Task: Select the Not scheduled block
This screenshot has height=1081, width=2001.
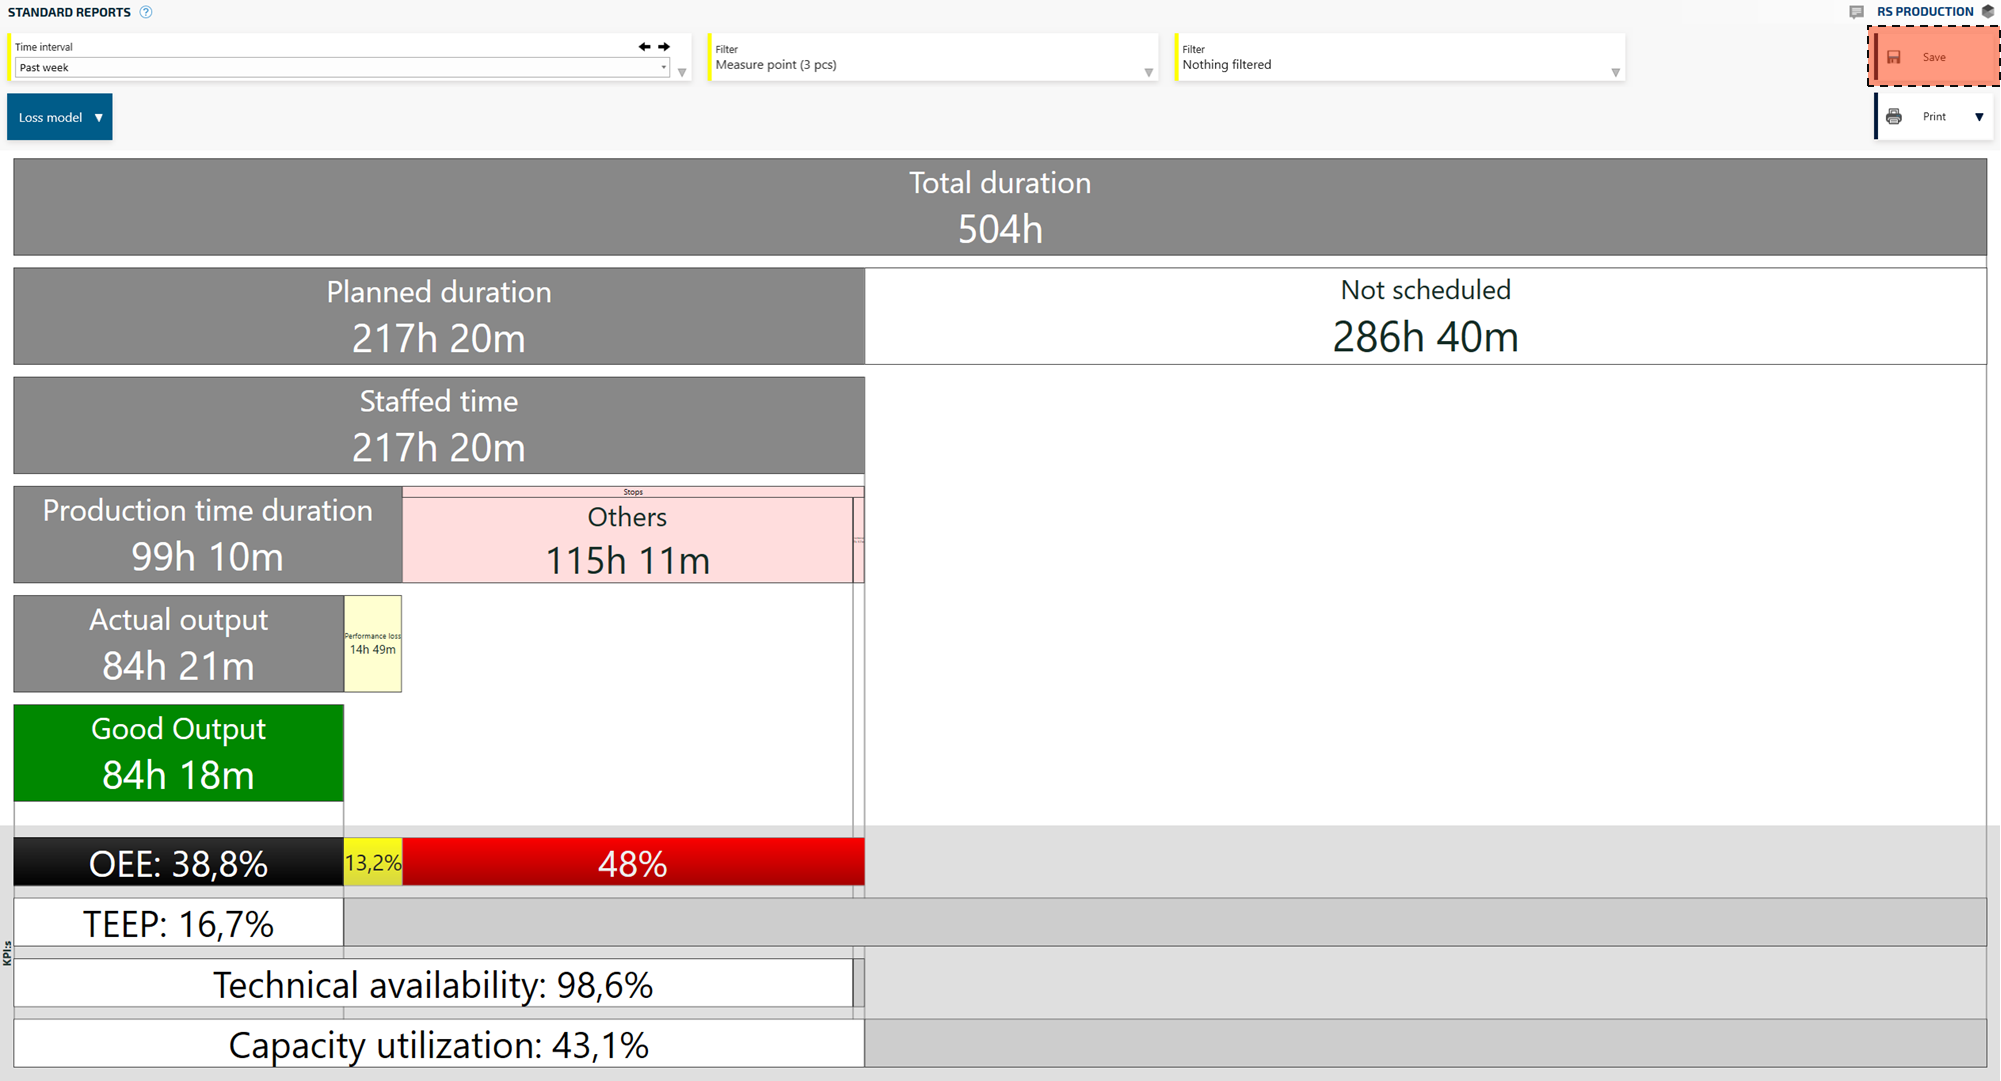Action: tap(1425, 316)
